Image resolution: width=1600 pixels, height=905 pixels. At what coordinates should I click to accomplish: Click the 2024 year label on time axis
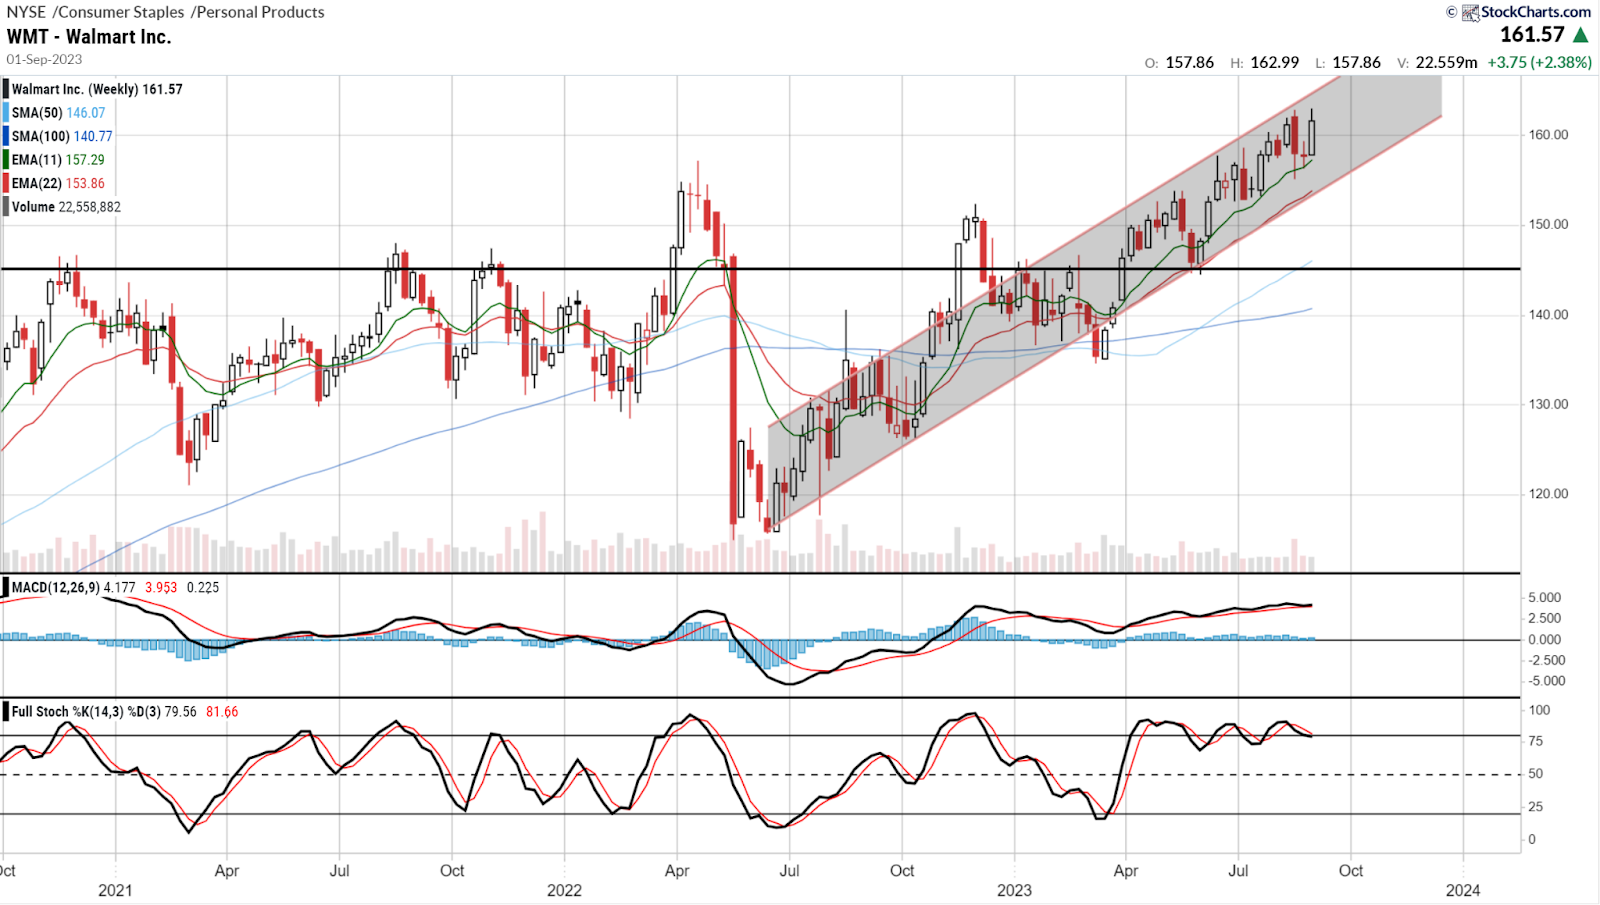point(1463,891)
